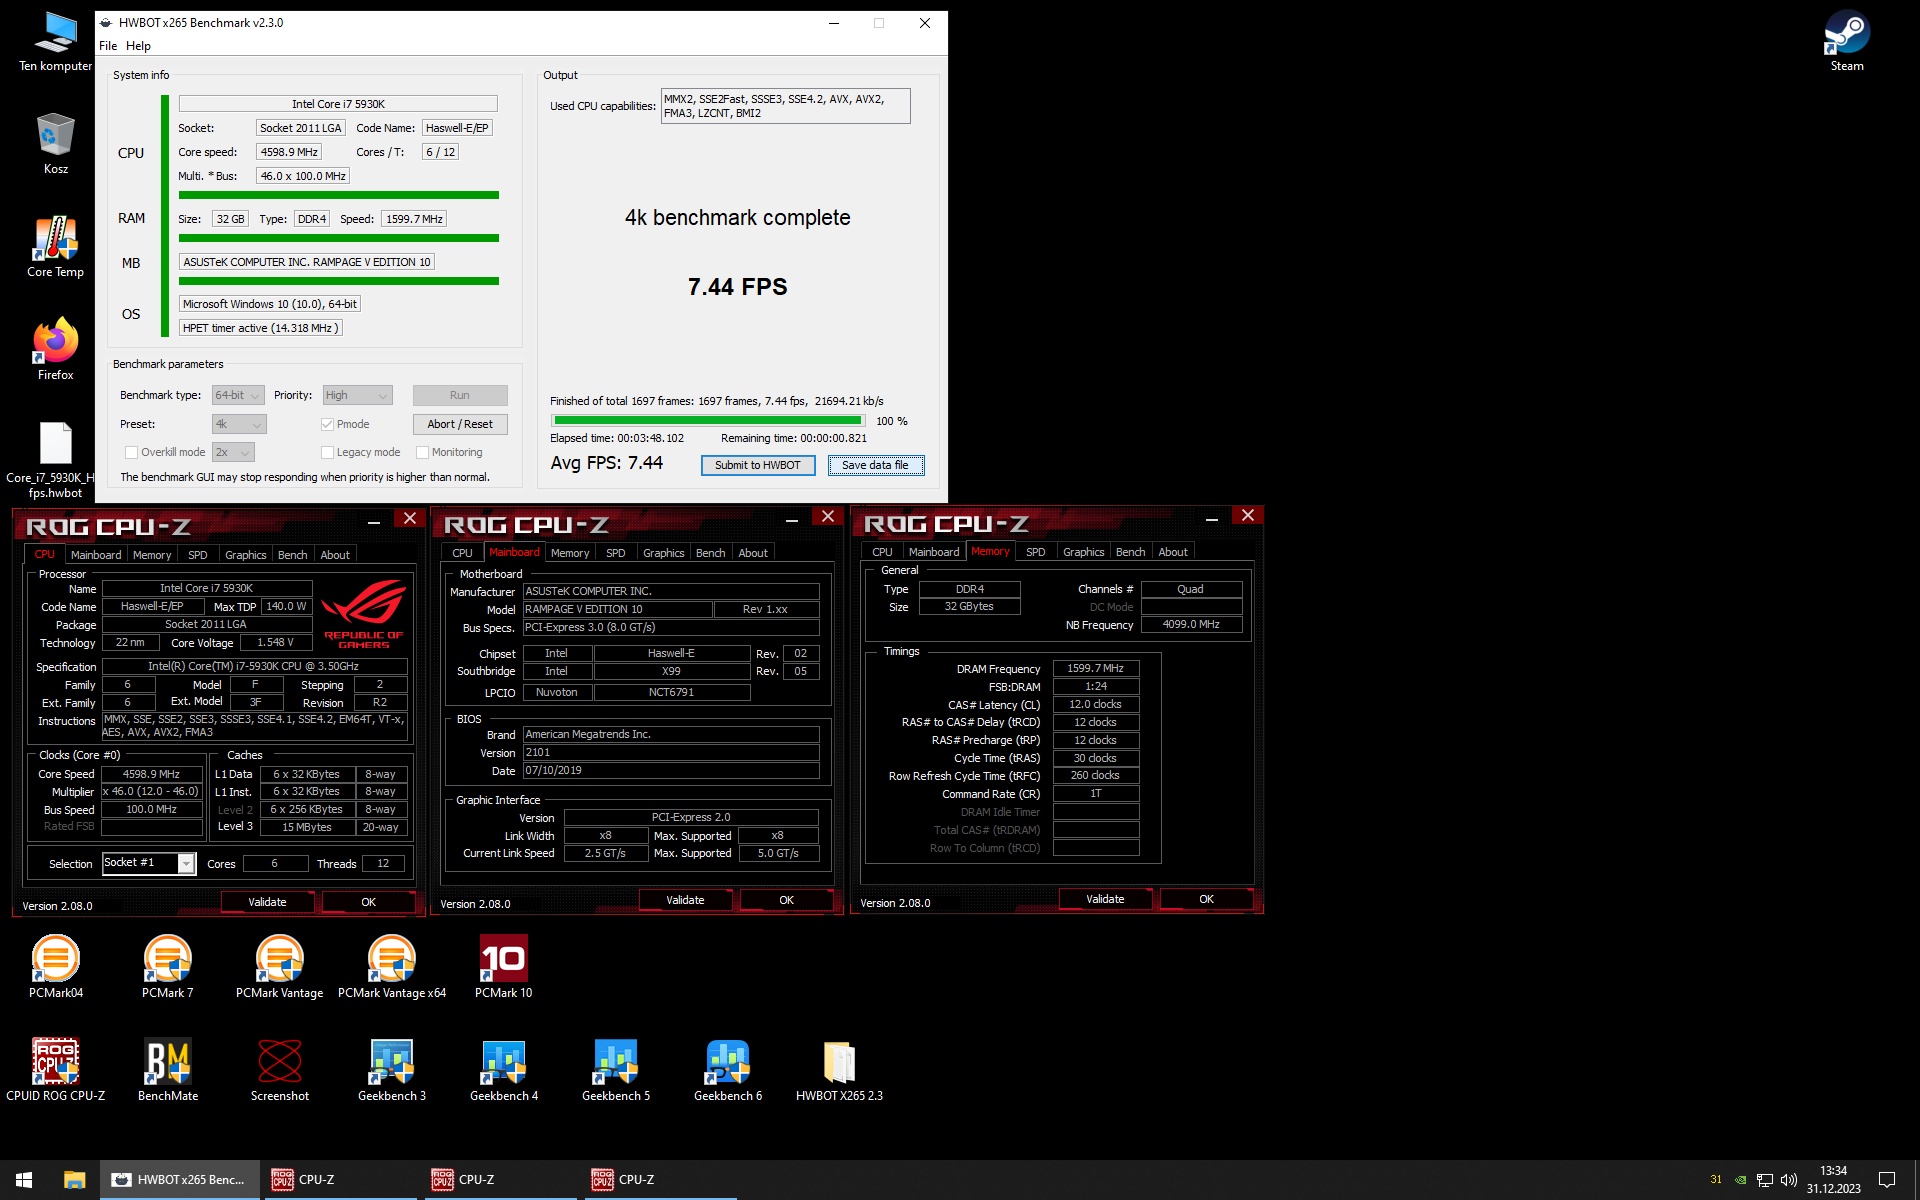Enable the Monitoring checkbox
This screenshot has height=1200, width=1920.
point(422,452)
